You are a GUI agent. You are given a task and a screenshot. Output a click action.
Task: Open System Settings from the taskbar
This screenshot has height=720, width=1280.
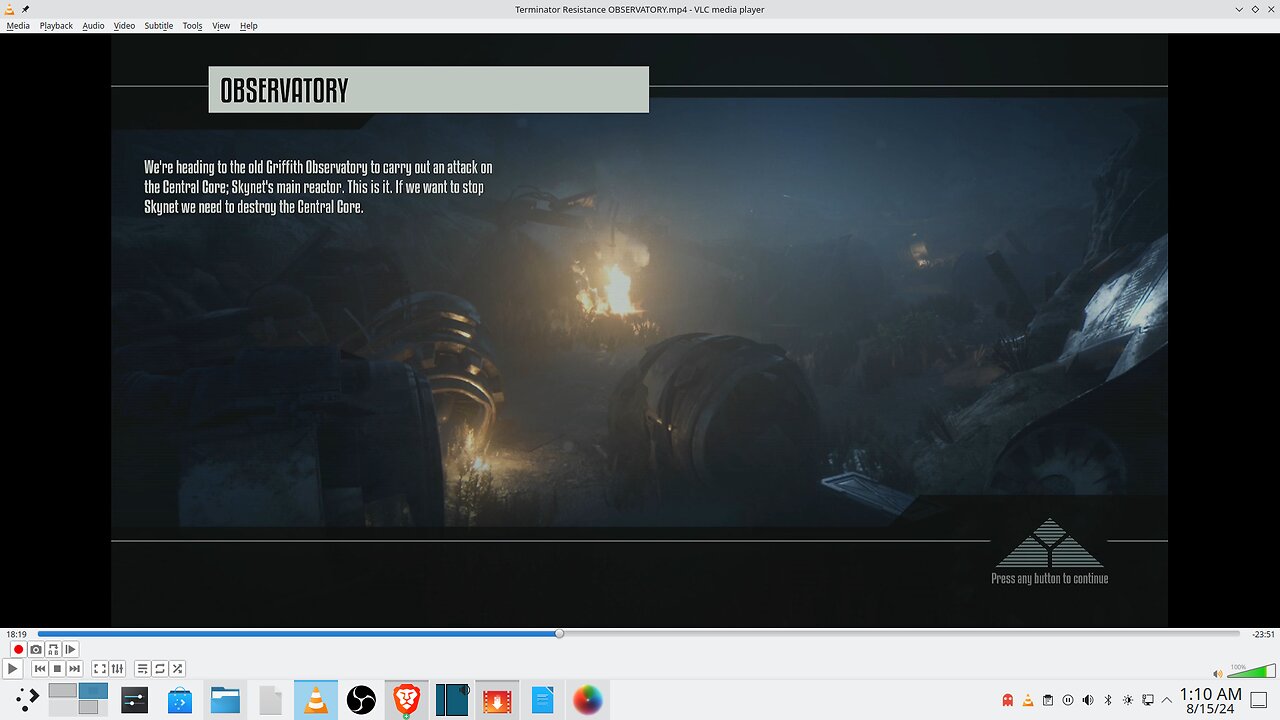click(134, 699)
